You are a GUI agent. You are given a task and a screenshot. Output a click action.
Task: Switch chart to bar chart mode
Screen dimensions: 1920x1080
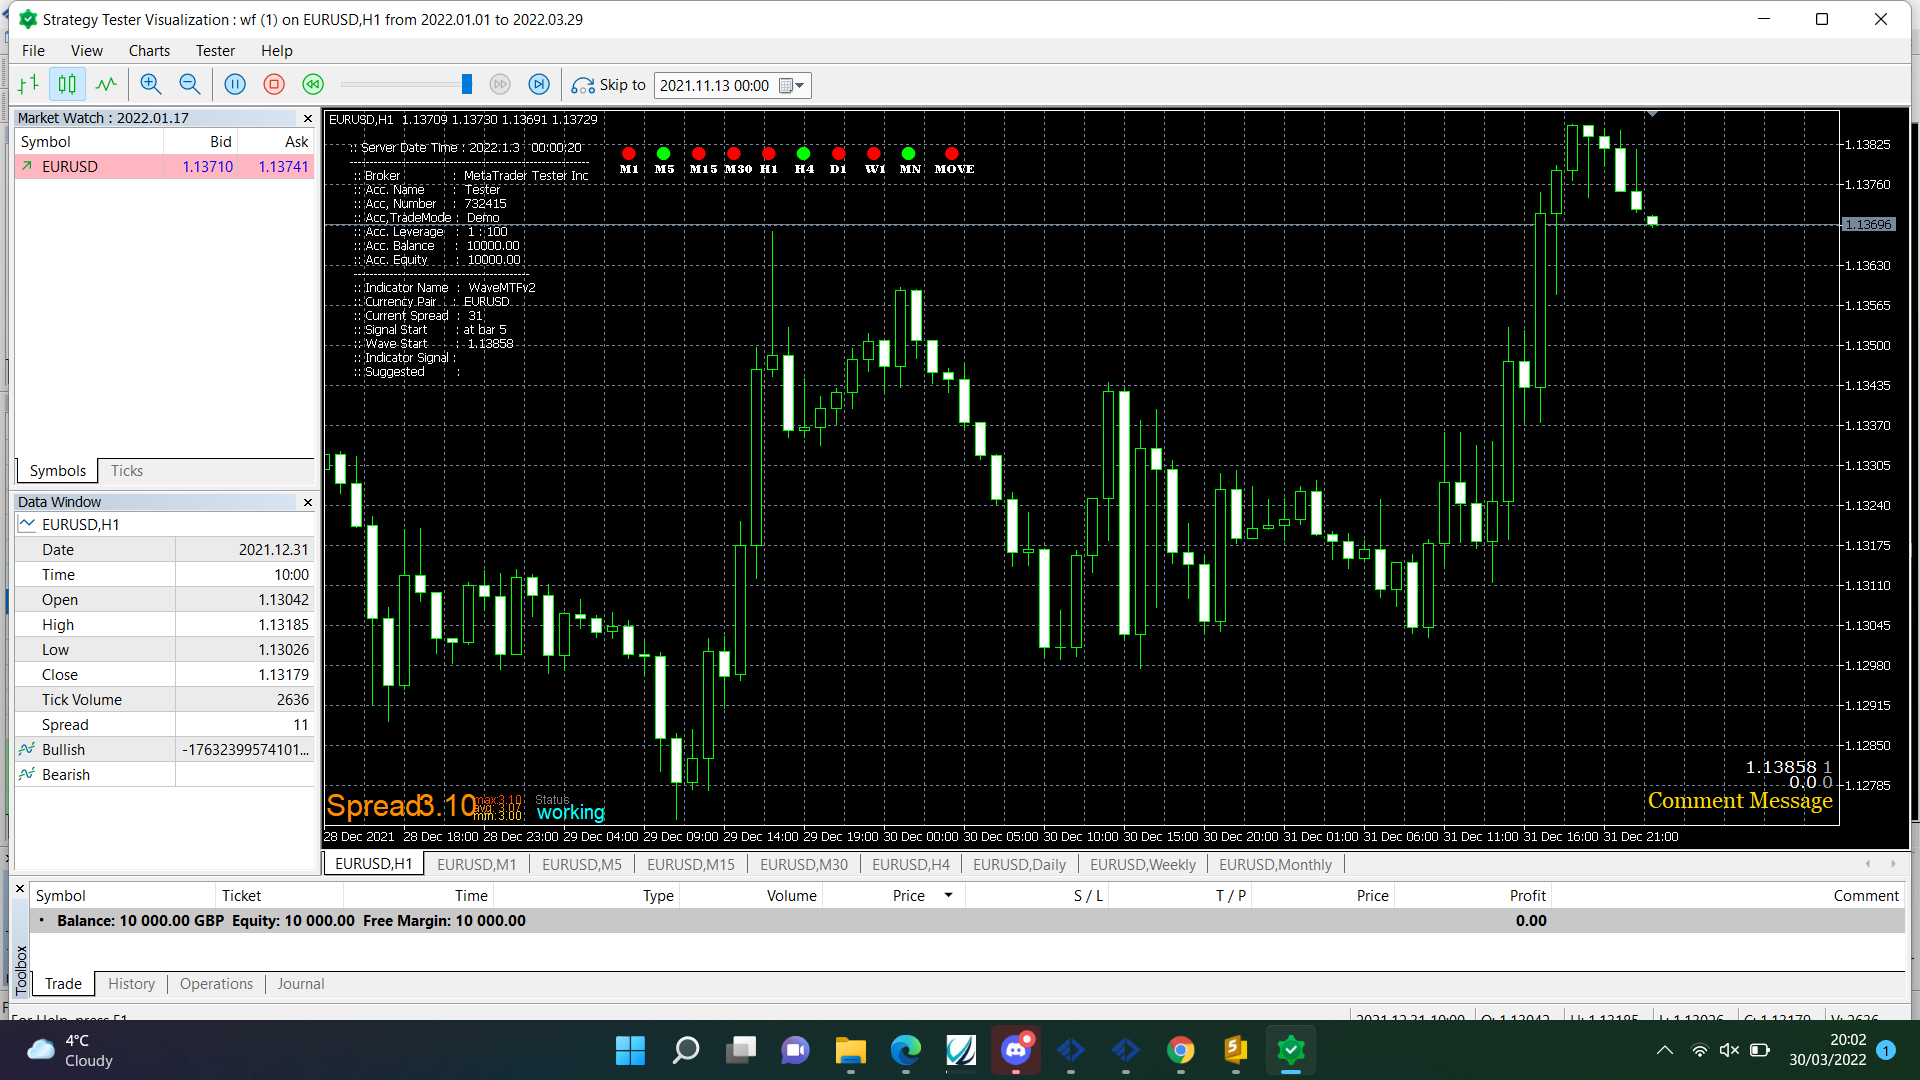[x=29, y=85]
